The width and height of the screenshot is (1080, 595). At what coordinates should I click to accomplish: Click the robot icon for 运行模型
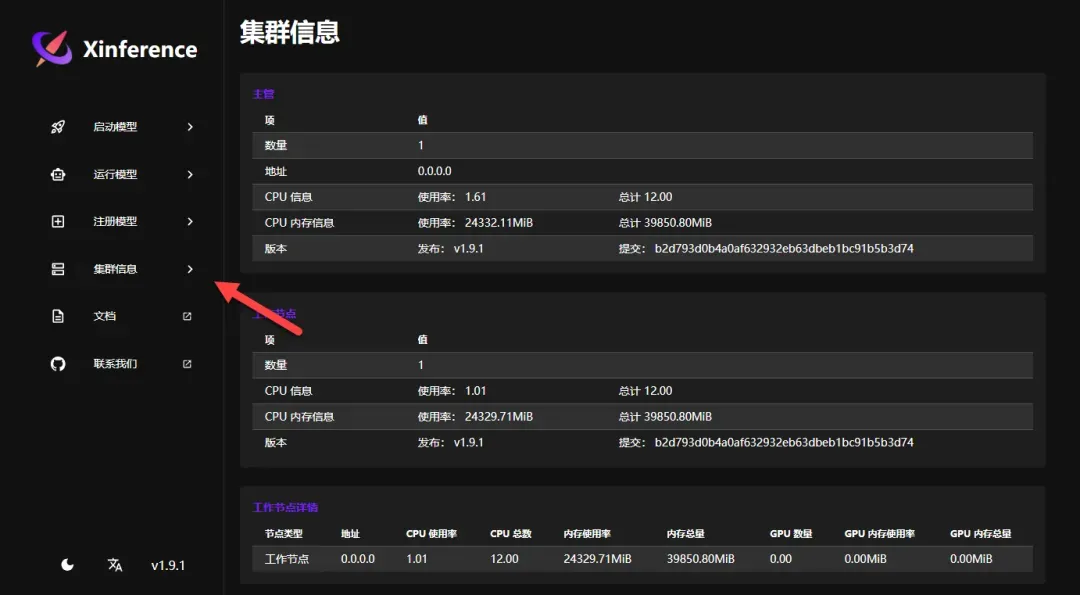(58, 174)
